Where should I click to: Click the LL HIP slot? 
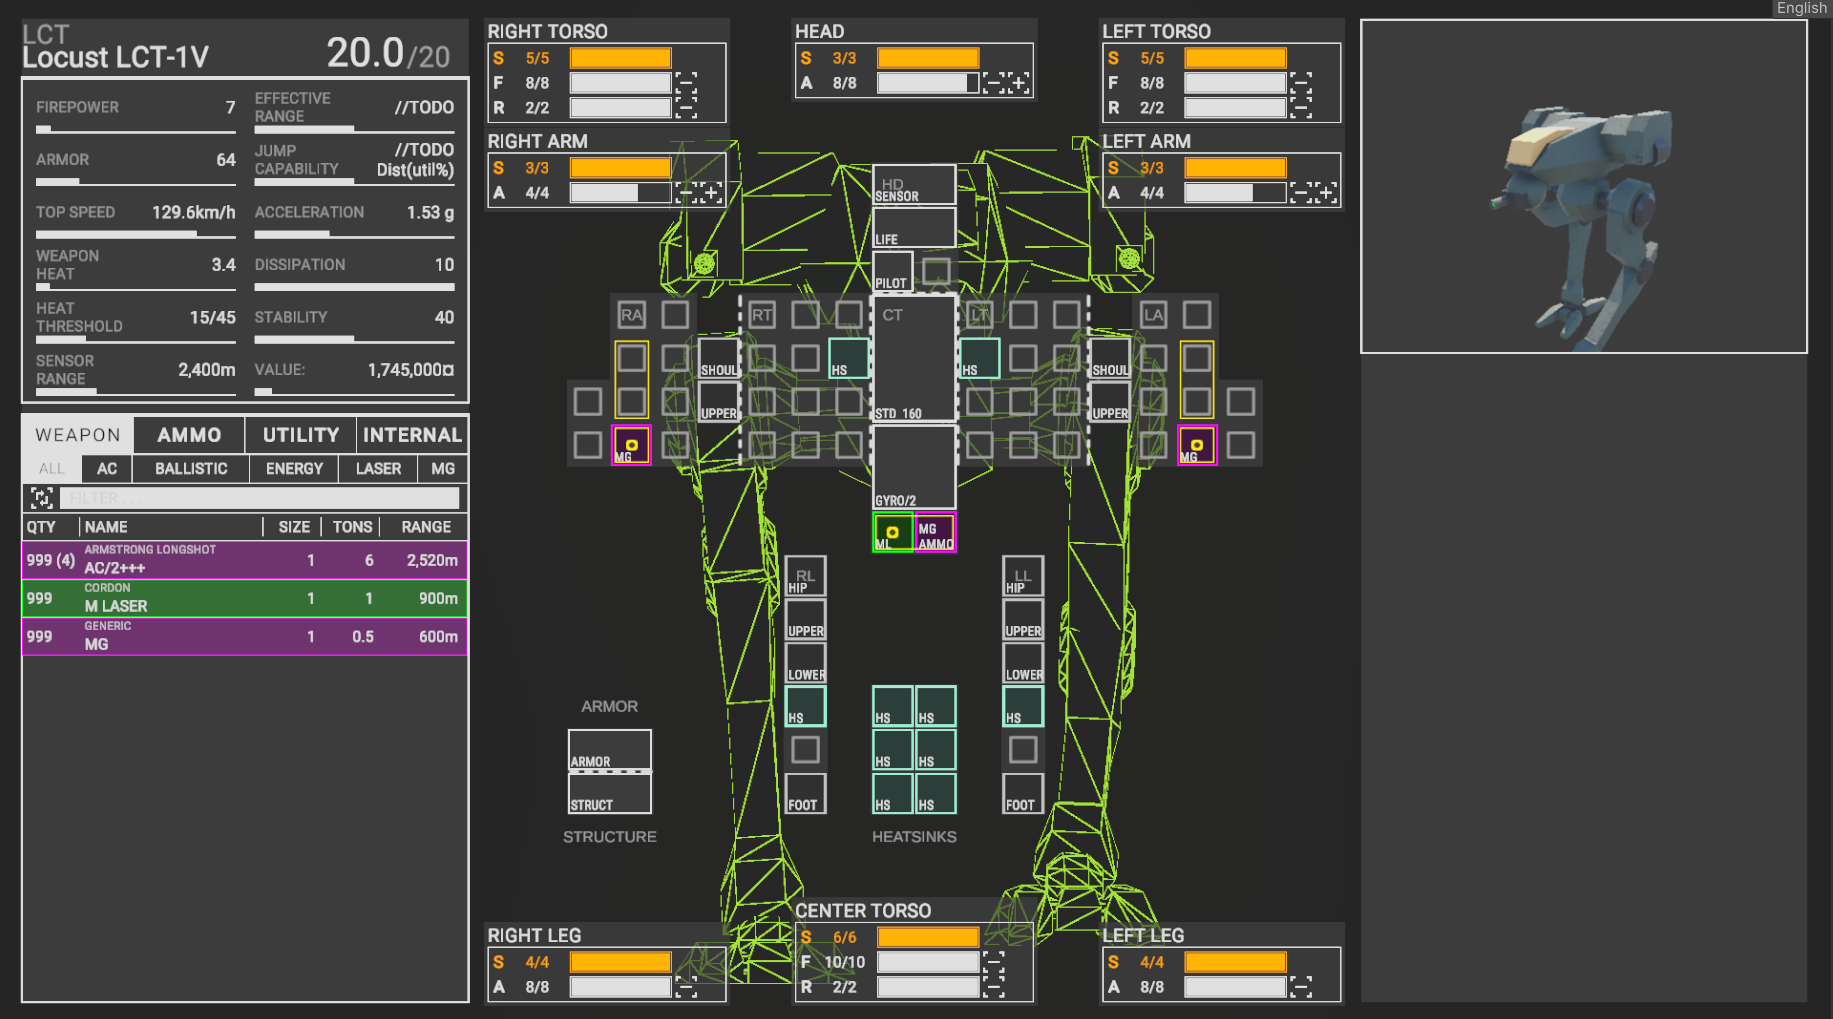coord(1023,576)
